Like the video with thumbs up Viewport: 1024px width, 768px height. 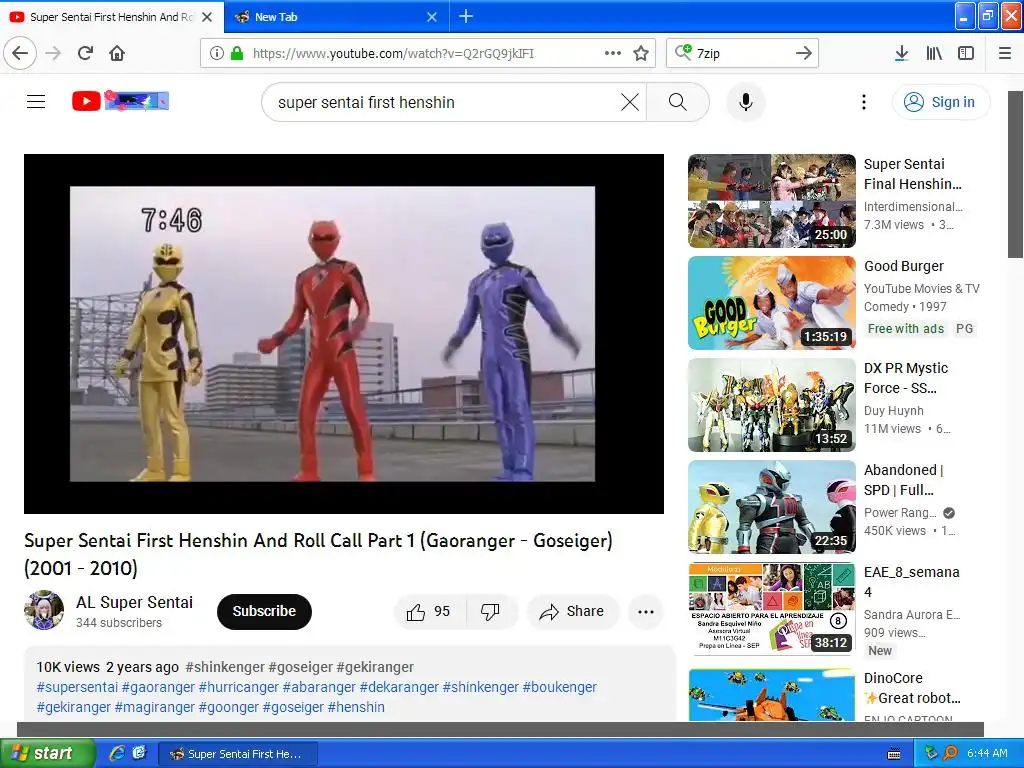(x=429, y=611)
